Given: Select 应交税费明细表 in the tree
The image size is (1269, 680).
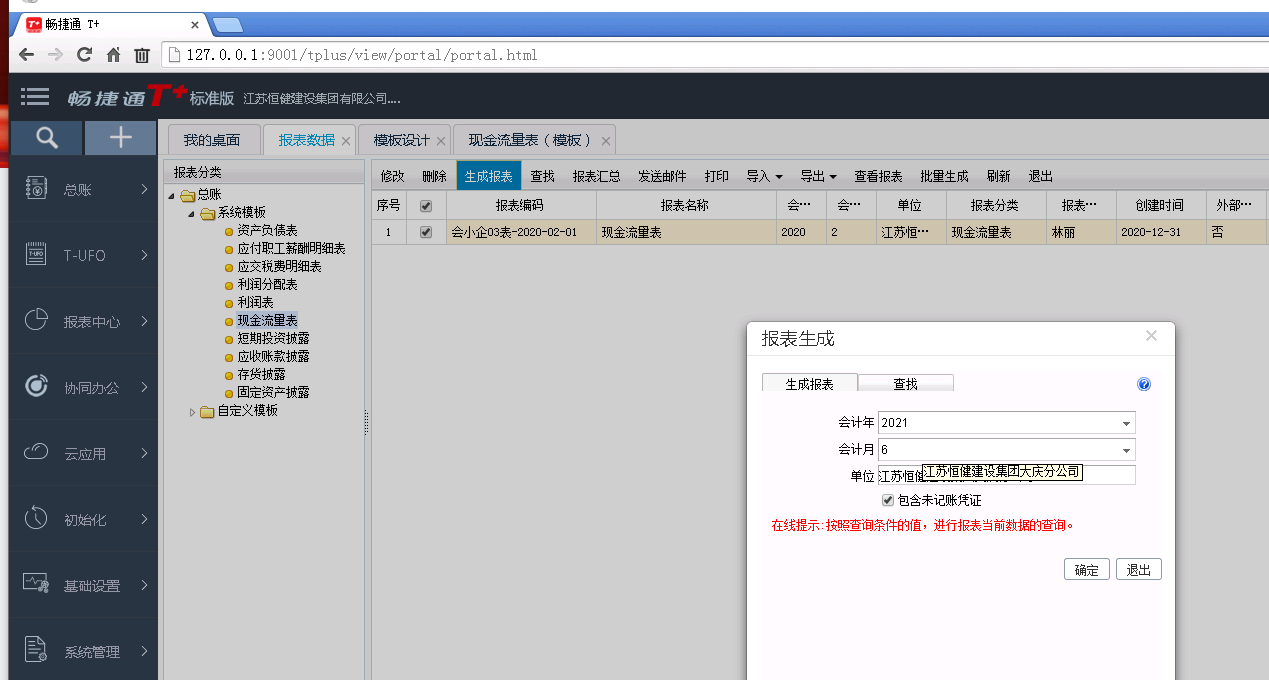Looking at the screenshot, I should tap(279, 267).
